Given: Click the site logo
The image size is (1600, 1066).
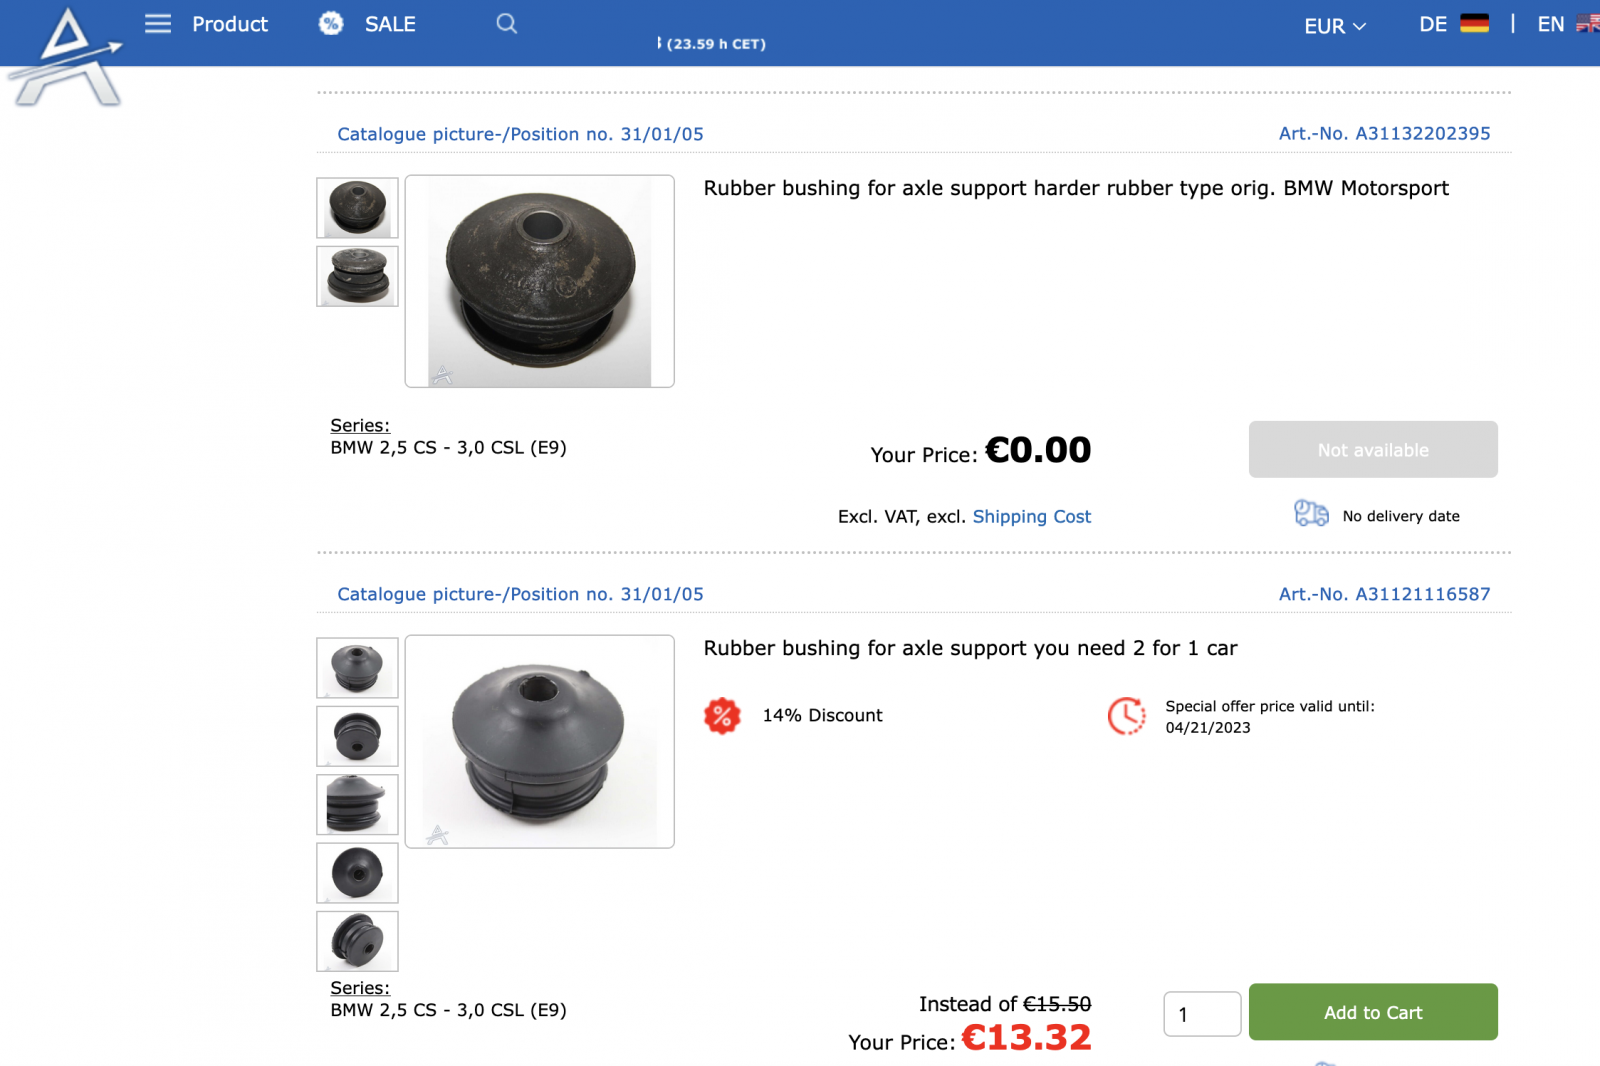Looking at the screenshot, I should point(68,56).
